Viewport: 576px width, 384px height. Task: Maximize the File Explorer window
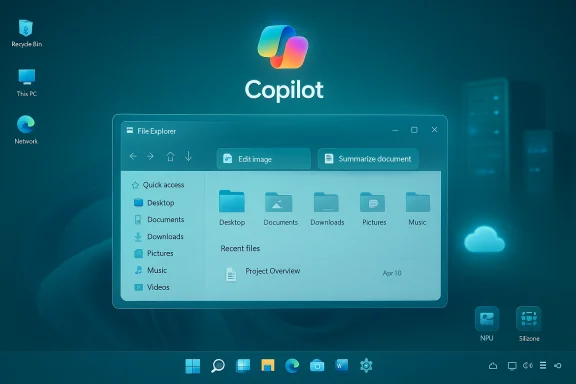tap(414, 130)
